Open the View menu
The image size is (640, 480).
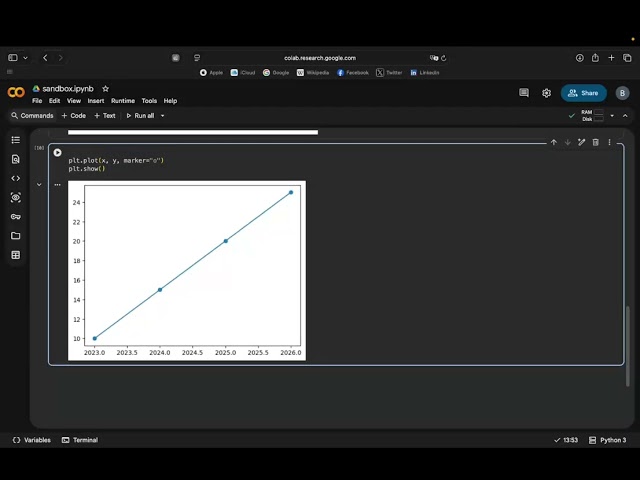[x=74, y=101]
